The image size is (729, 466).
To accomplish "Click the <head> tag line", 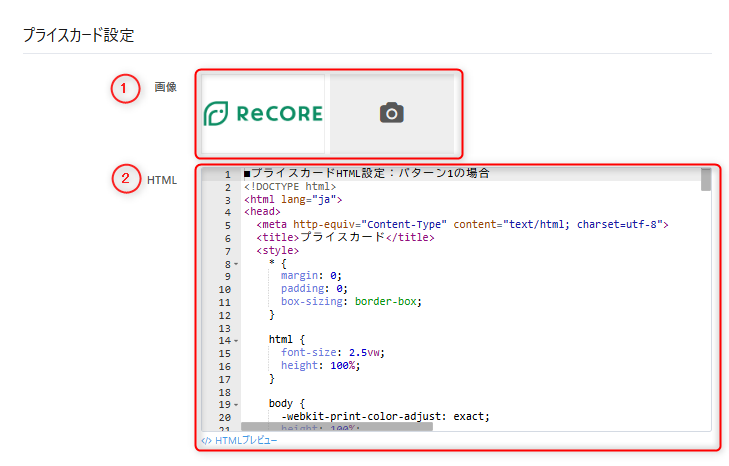I will click(x=262, y=212).
